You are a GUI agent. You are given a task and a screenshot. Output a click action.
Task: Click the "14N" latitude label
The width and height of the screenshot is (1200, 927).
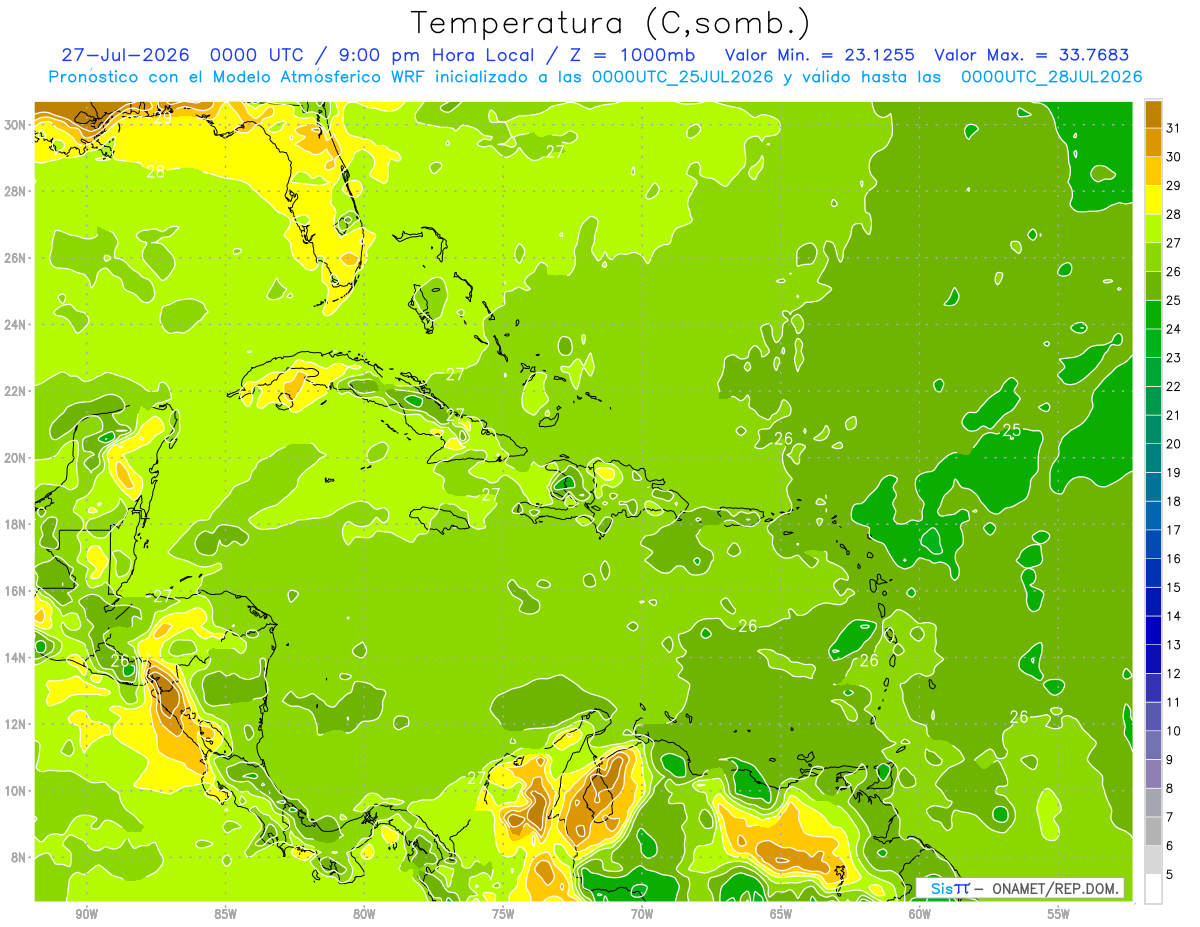click(x=16, y=657)
